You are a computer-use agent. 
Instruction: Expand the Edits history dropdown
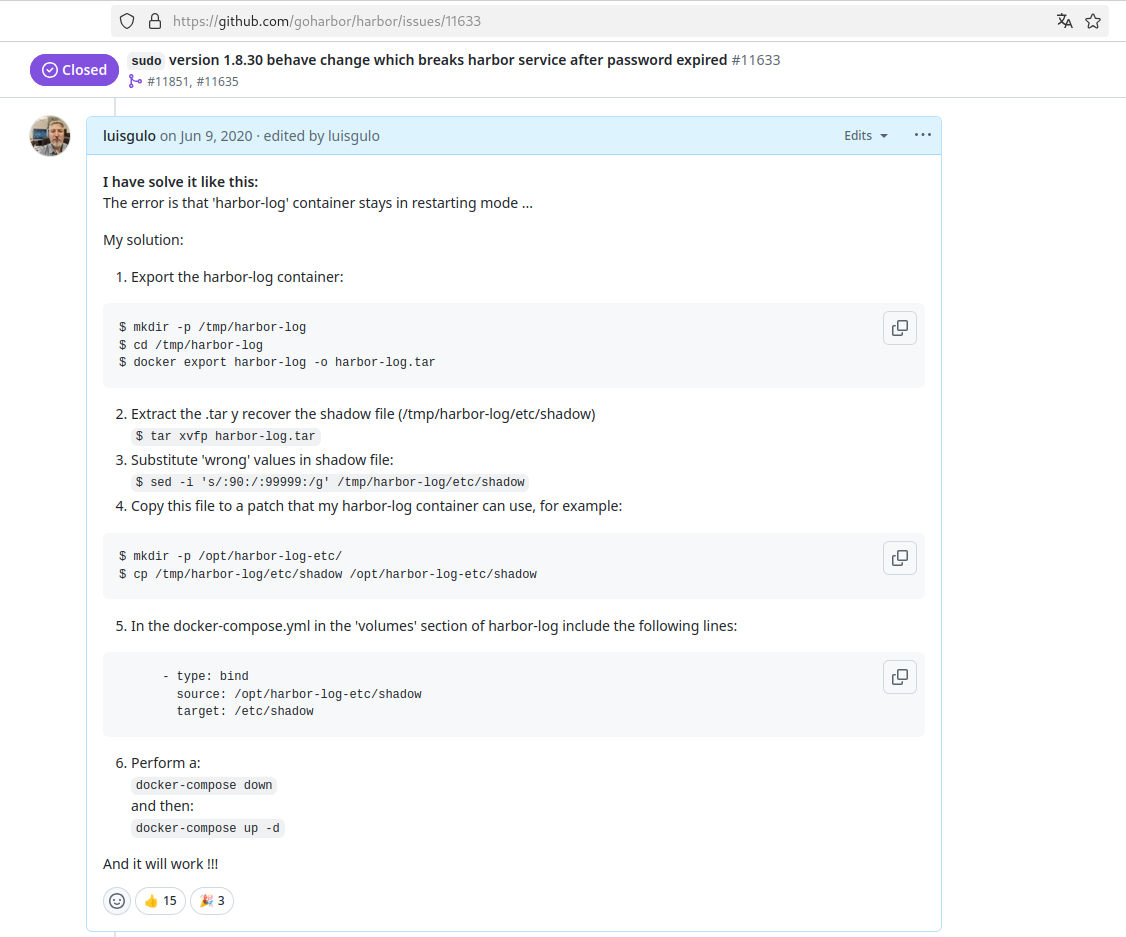coord(866,136)
